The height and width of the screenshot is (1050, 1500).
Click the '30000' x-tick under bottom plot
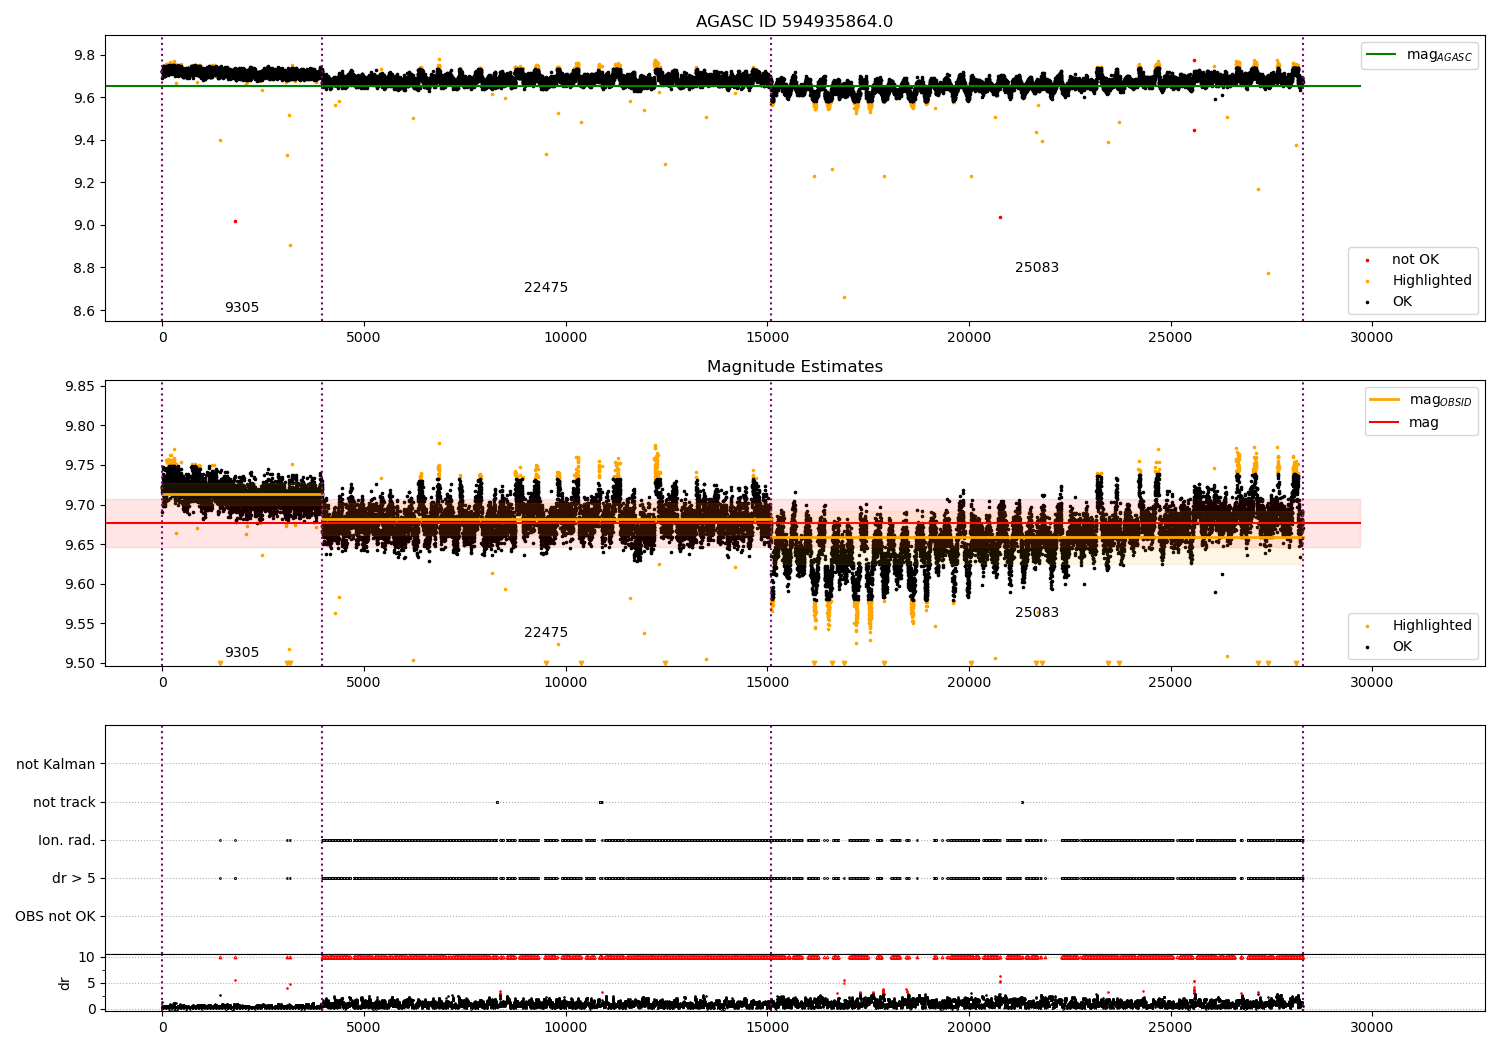tap(1372, 1028)
